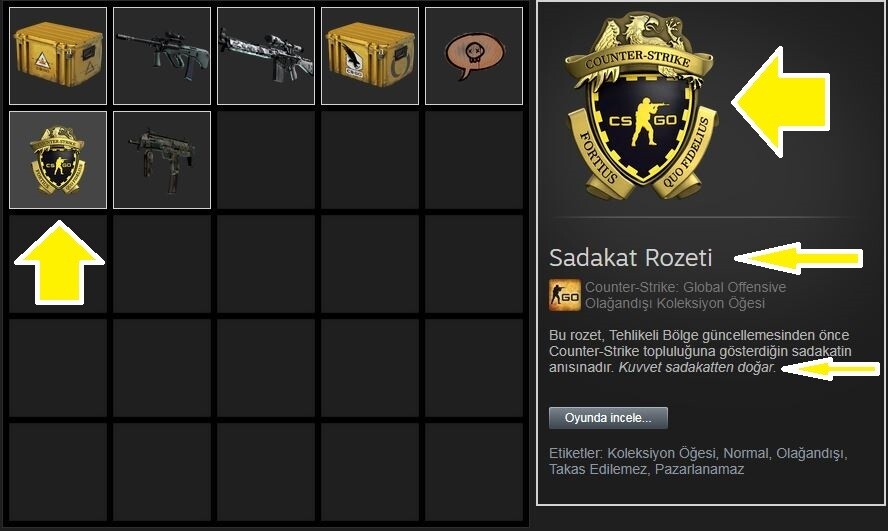The height and width of the screenshot is (531, 888).
Task: Select the dark scoped AUG rifle item
Action: (x=162, y=55)
